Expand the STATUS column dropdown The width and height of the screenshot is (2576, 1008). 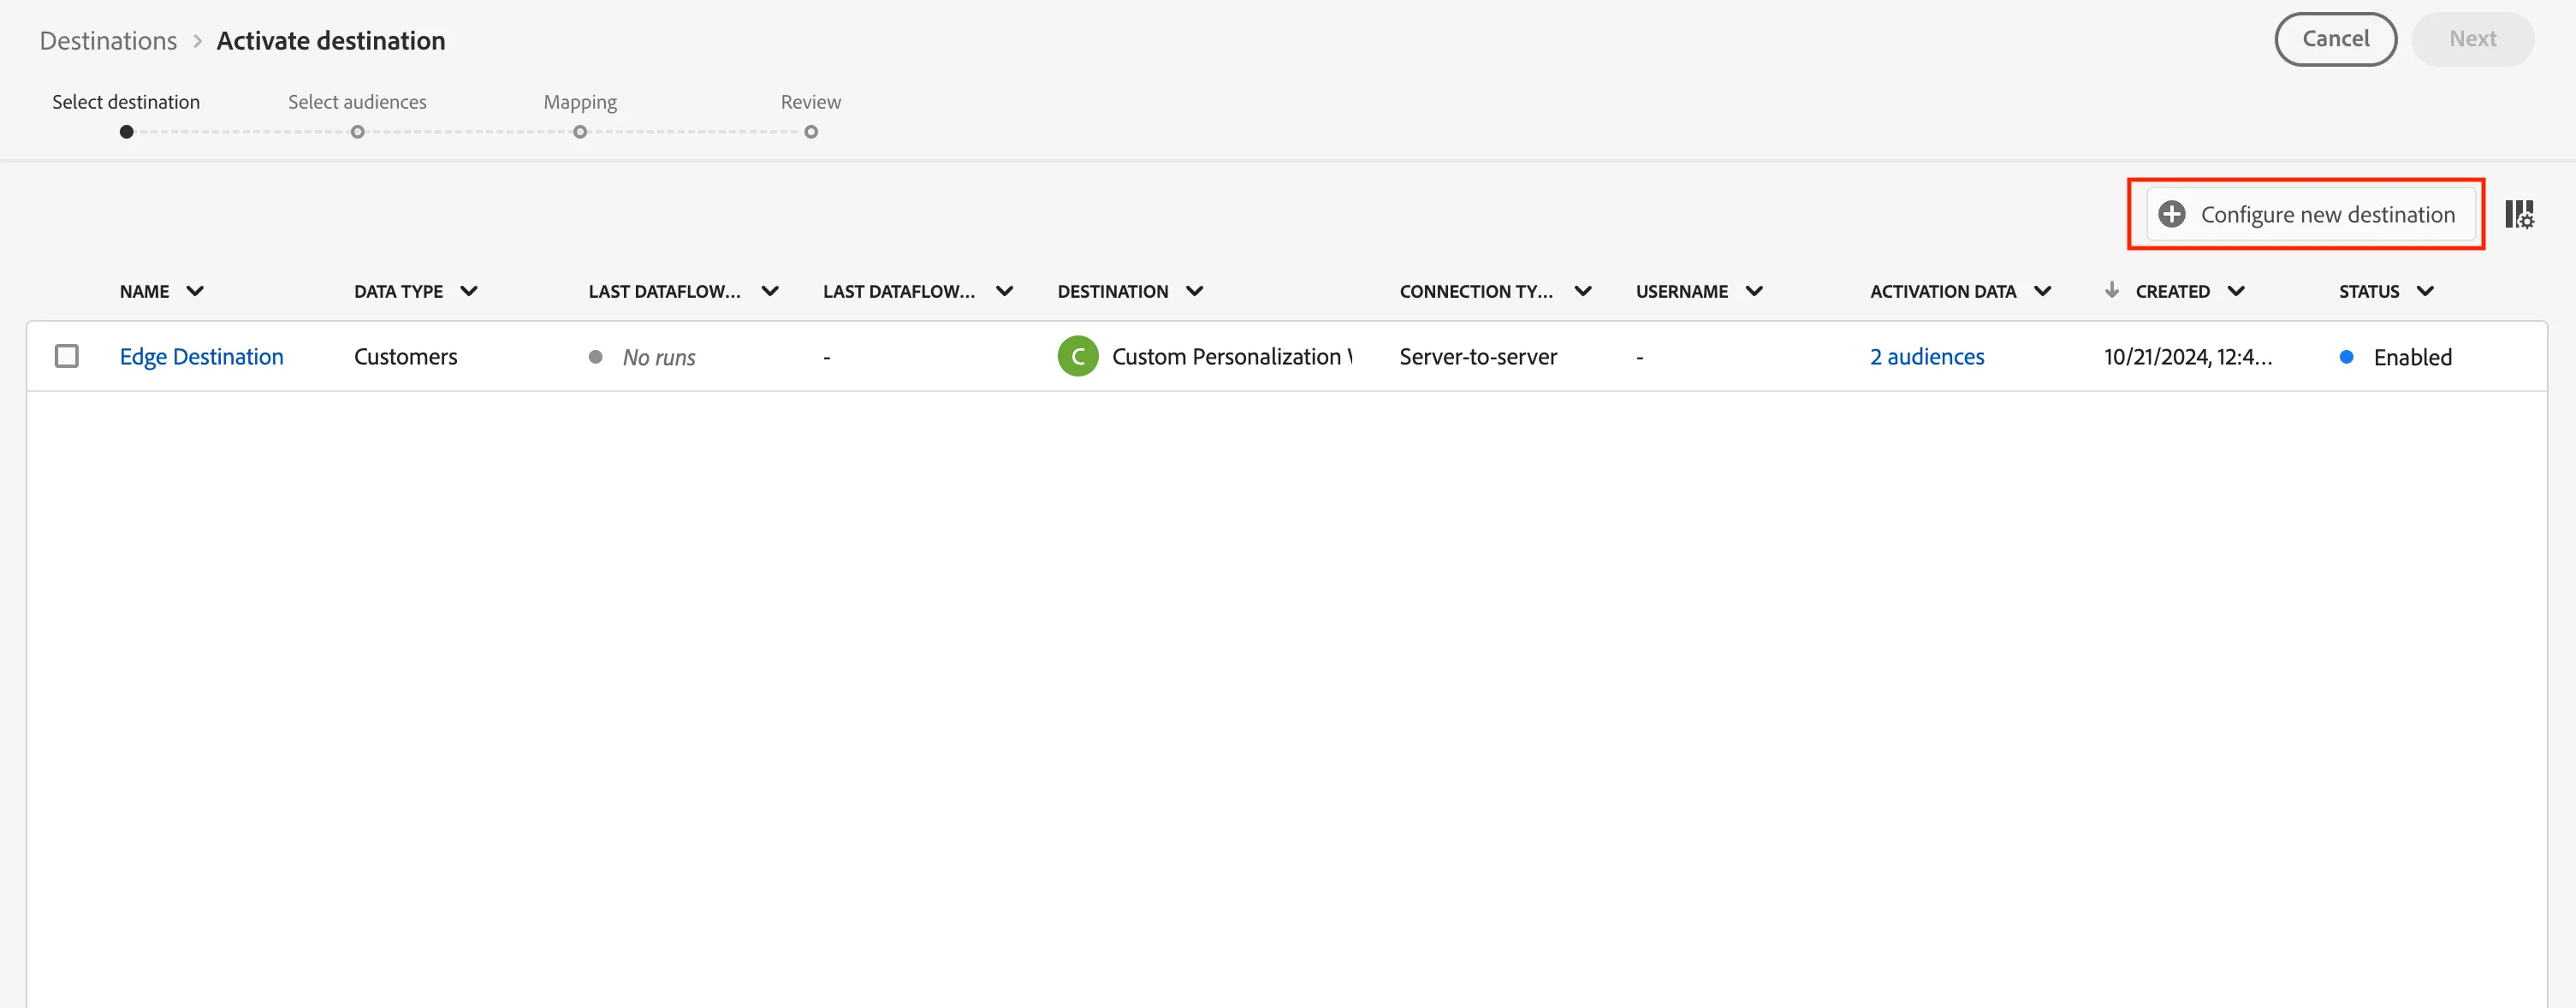click(2425, 291)
